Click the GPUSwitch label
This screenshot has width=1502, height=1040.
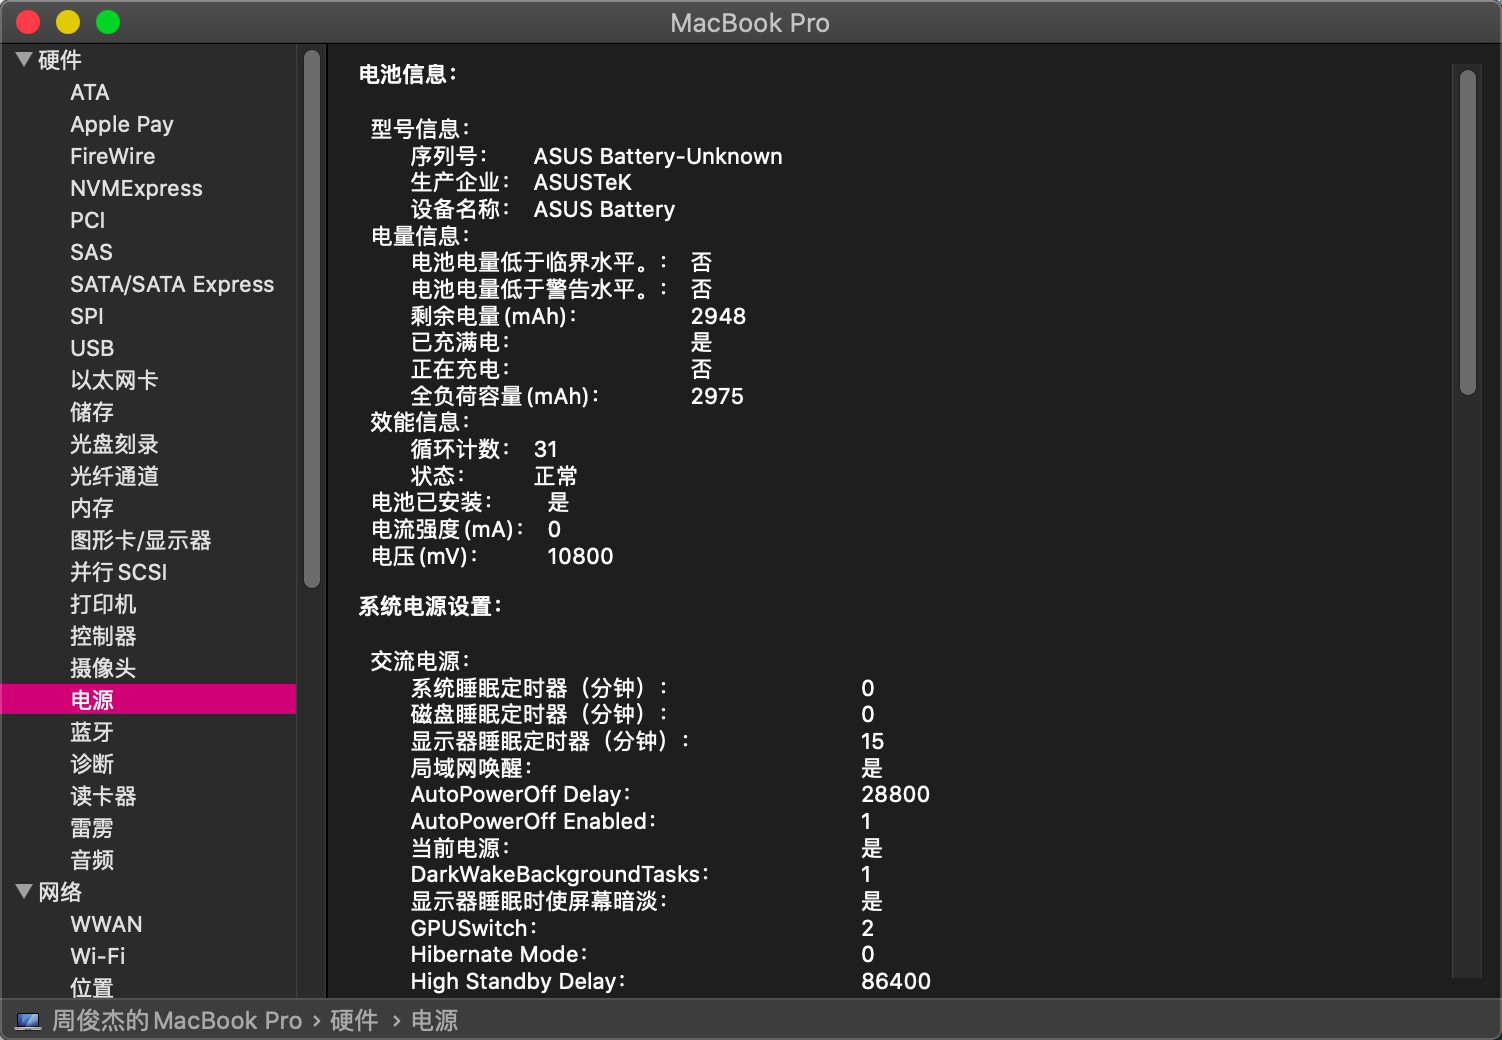point(474,928)
